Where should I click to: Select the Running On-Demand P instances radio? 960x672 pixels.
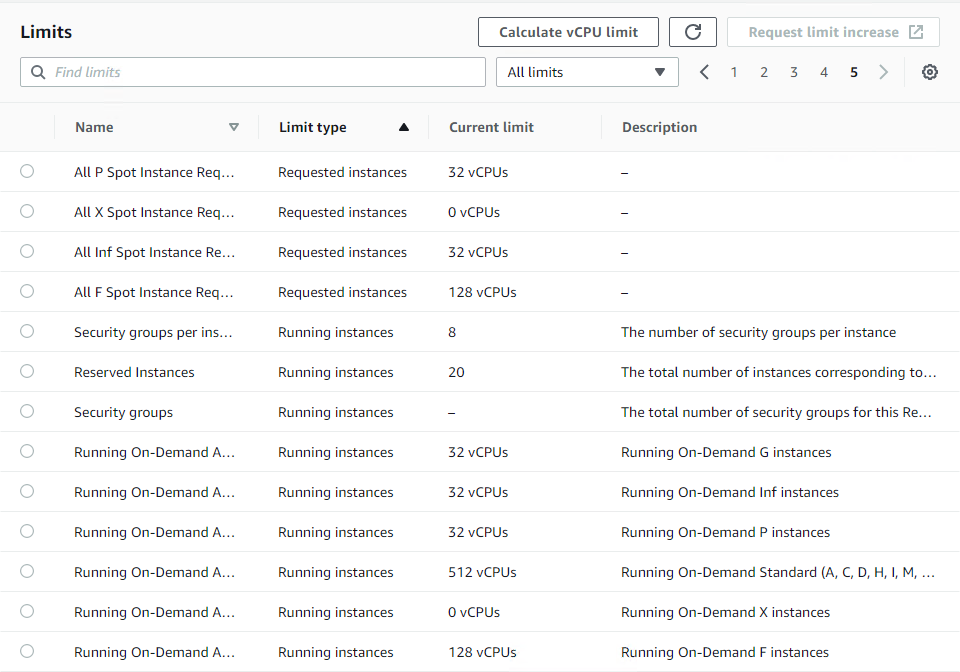point(27,531)
